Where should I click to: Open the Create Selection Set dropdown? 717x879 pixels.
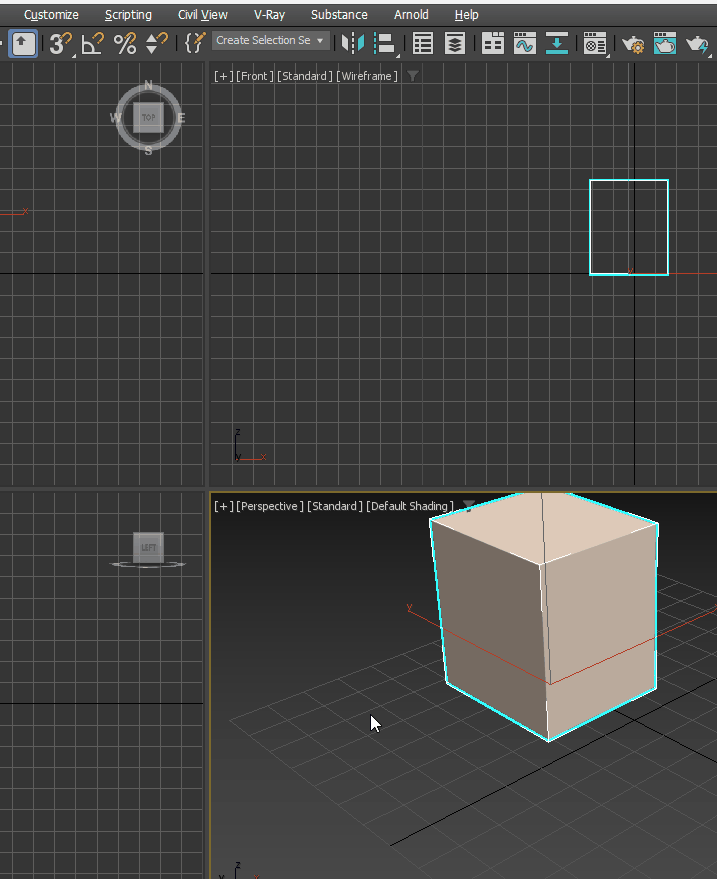tap(270, 40)
